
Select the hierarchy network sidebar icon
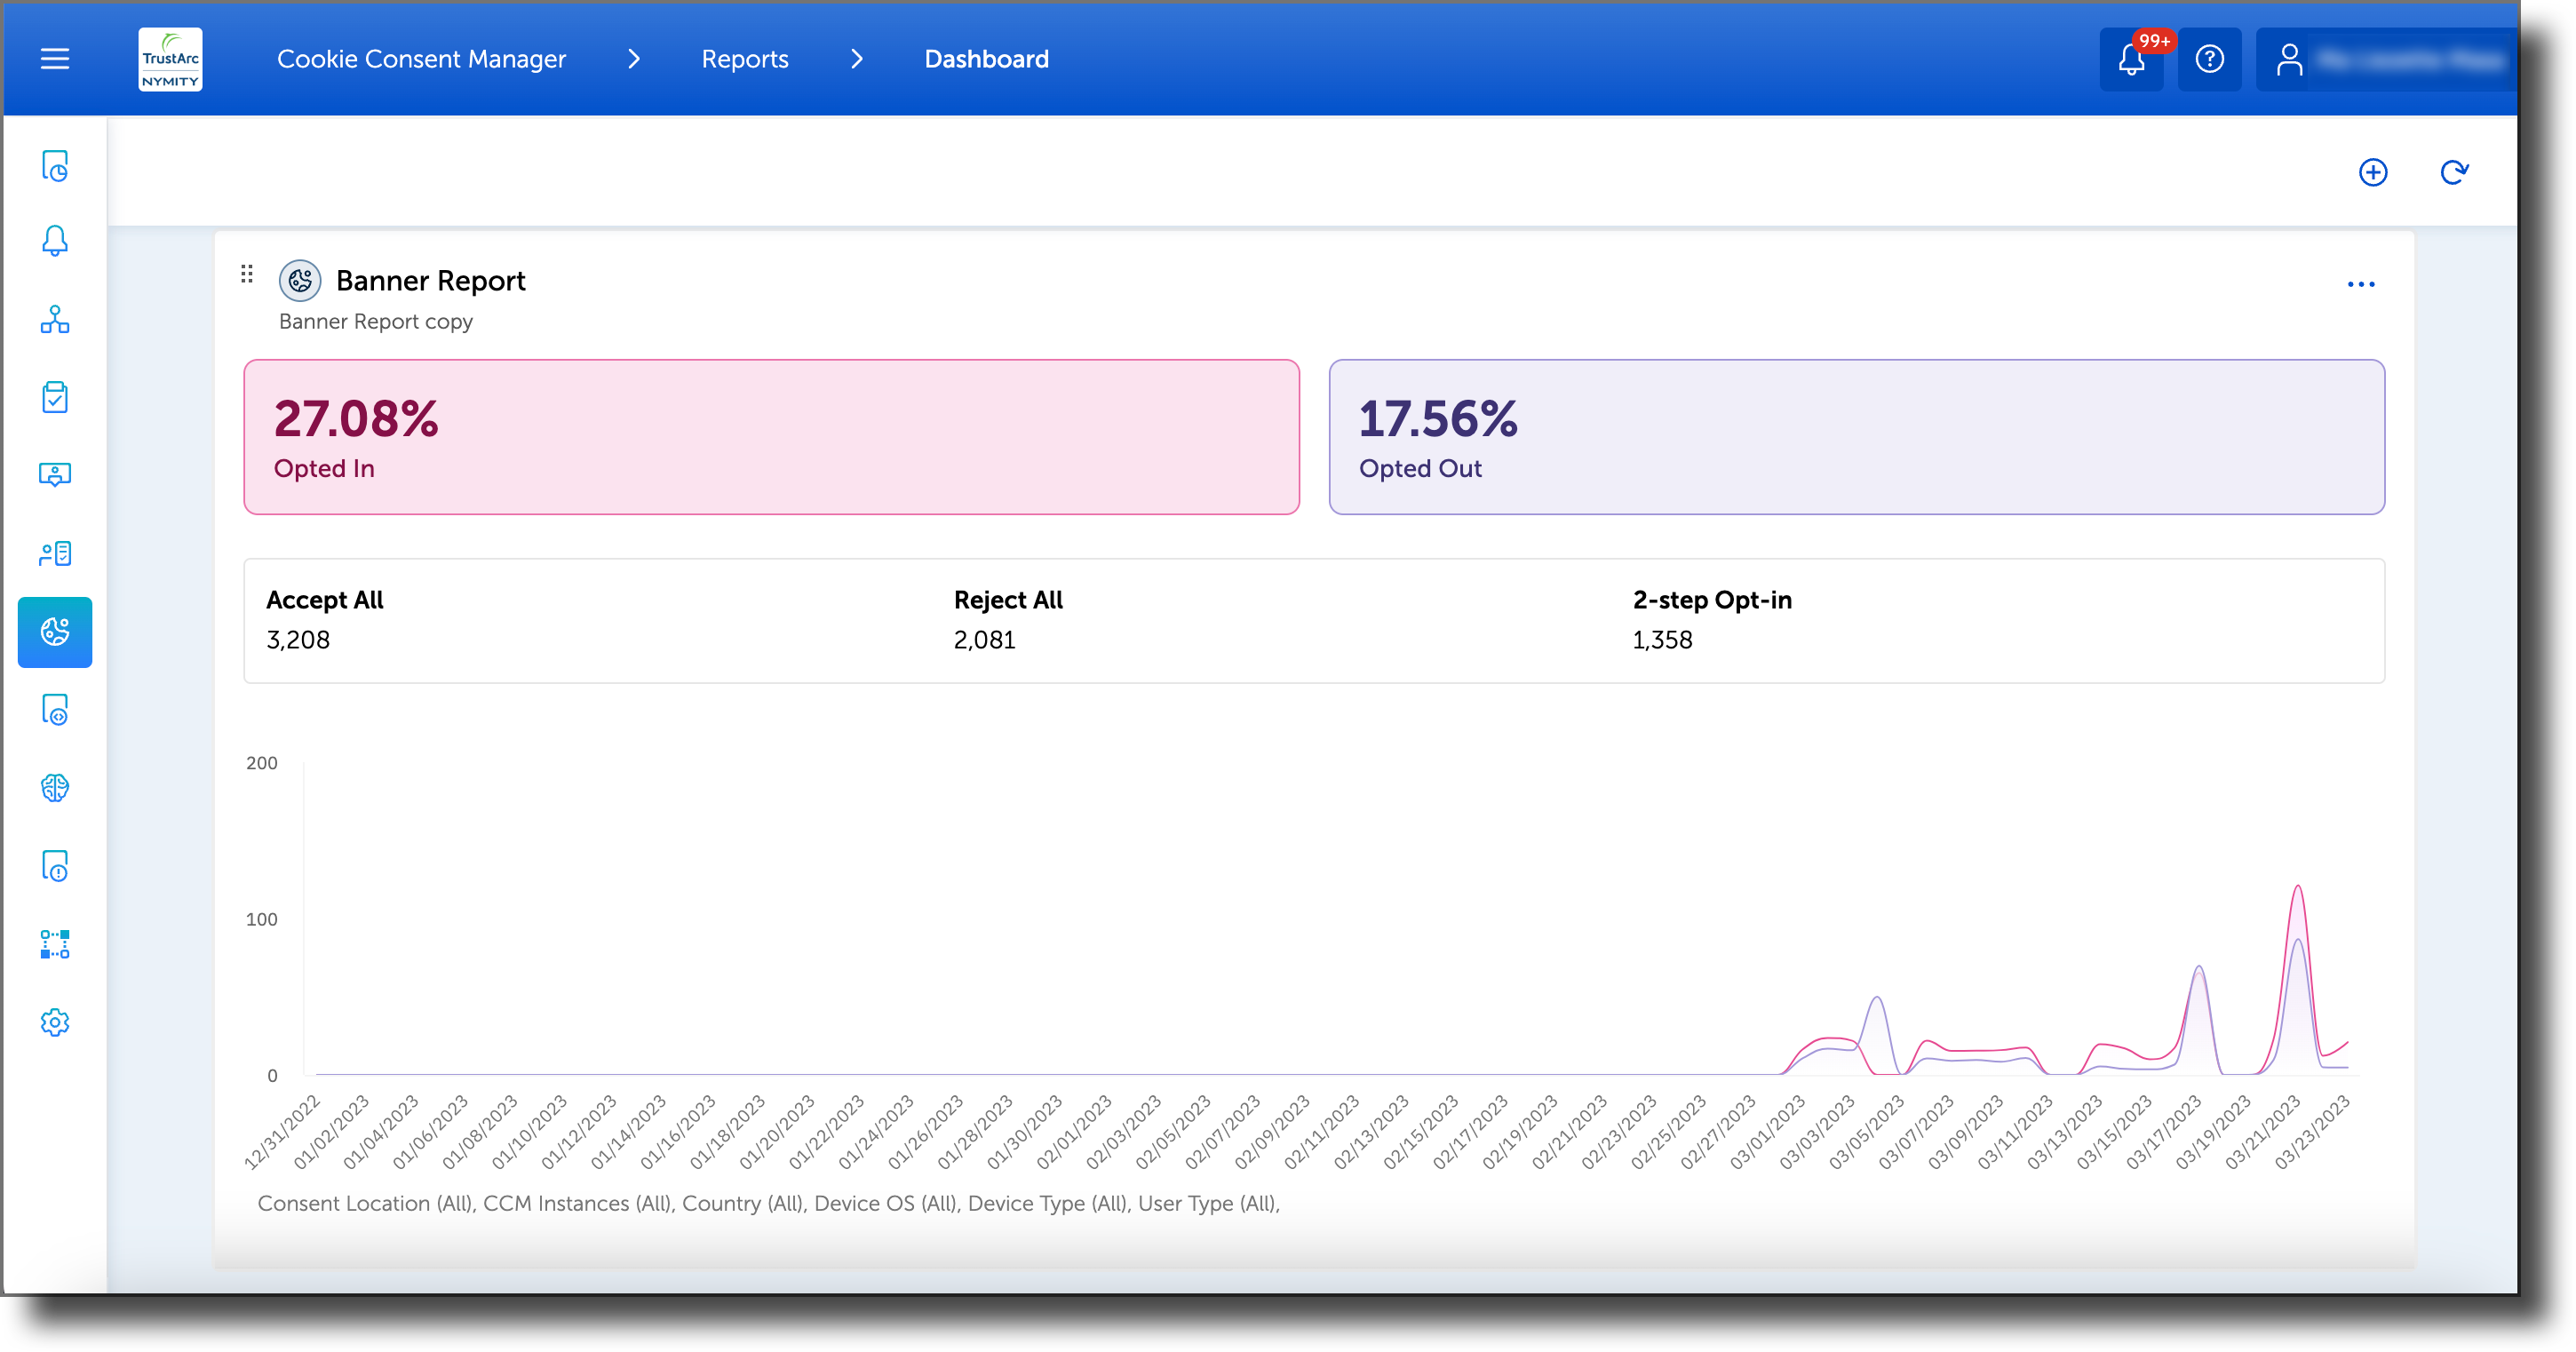(x=55, y=320)
